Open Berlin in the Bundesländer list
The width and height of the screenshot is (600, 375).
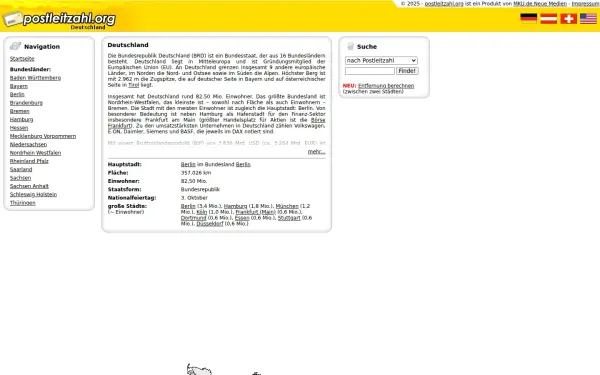17,94
